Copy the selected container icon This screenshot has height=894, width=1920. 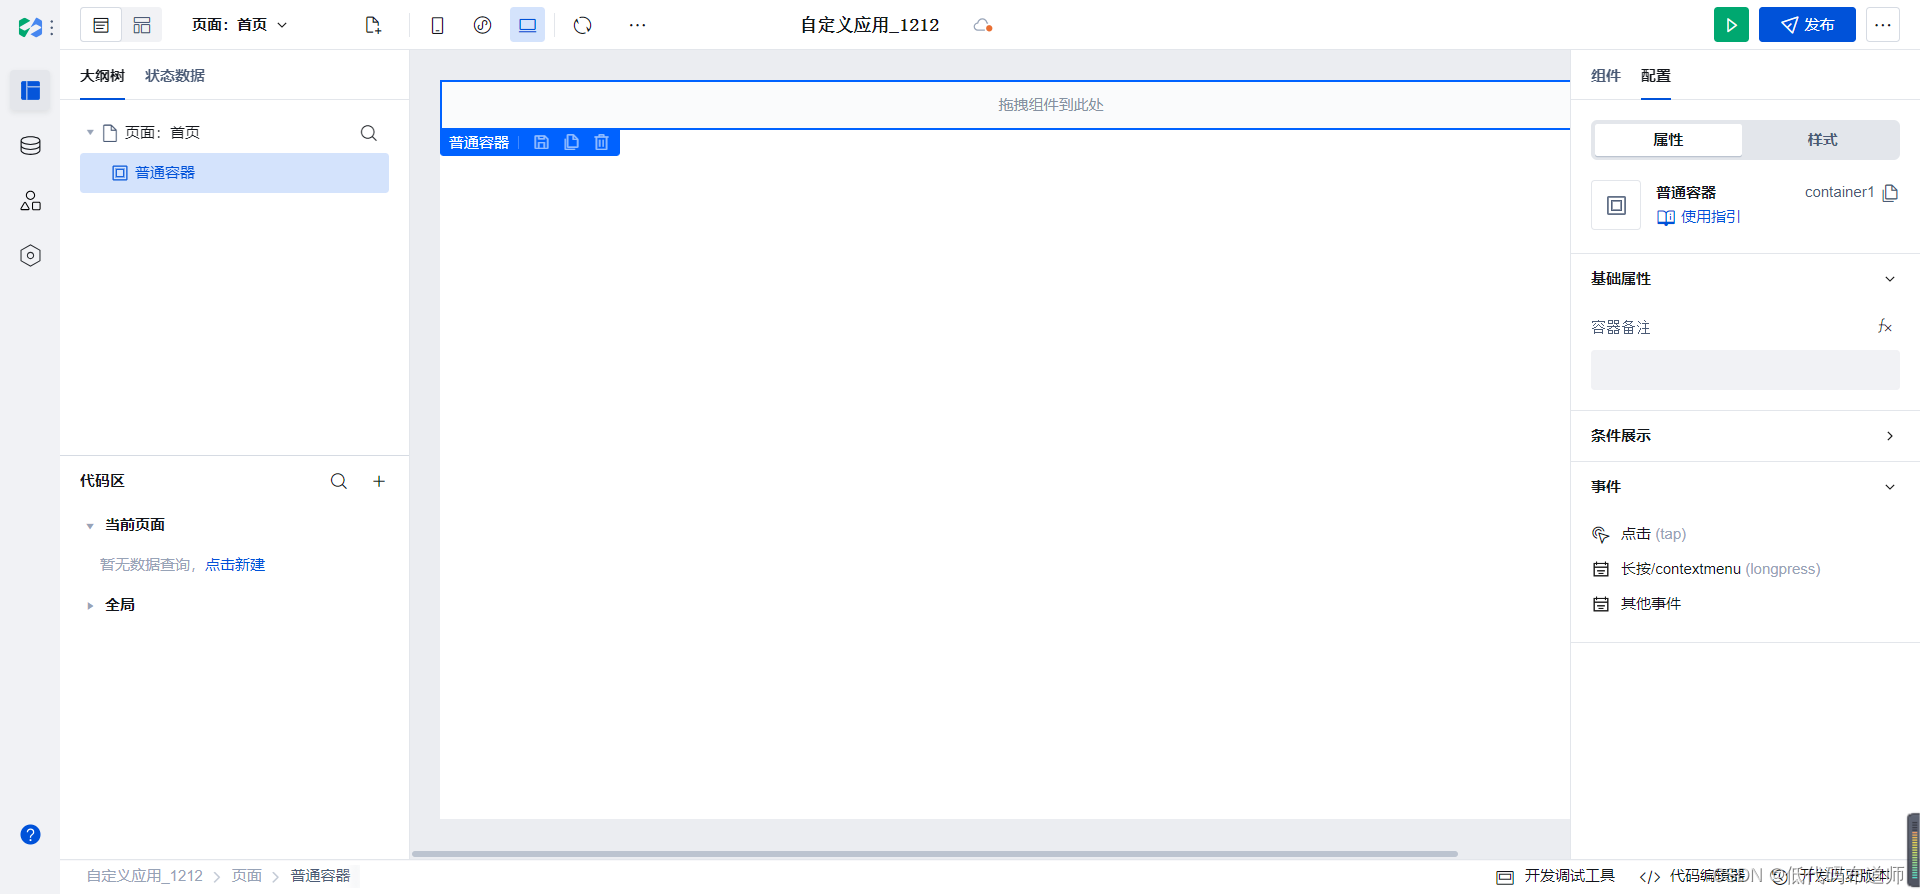tap(571, 143)
